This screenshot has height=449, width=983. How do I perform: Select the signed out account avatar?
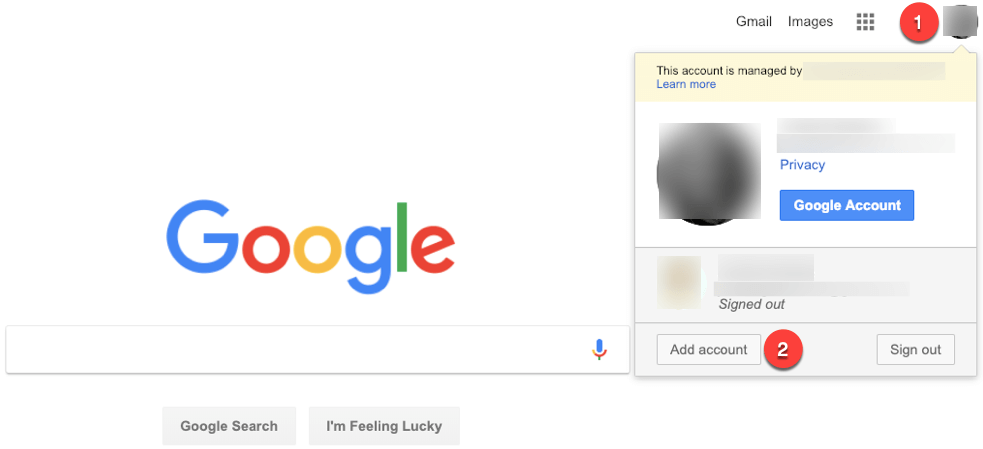(679, 282)
